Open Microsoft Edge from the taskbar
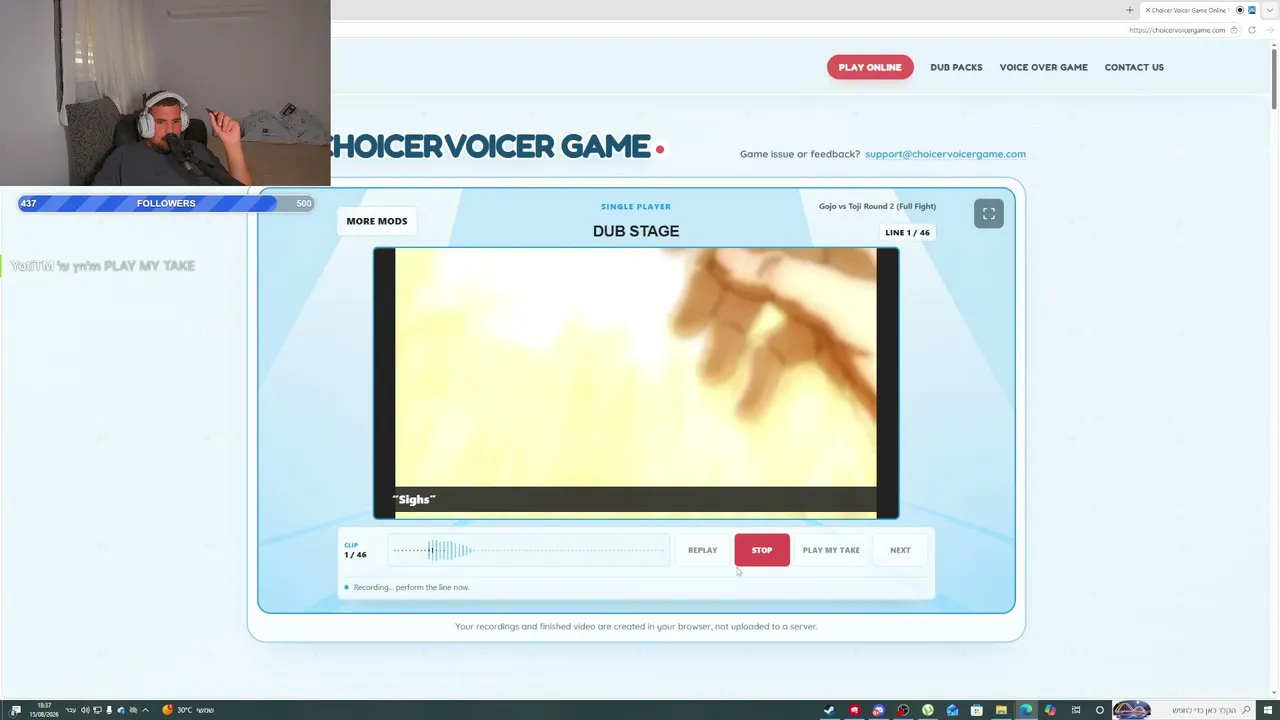1280x720 pixels. point(1026,710)
